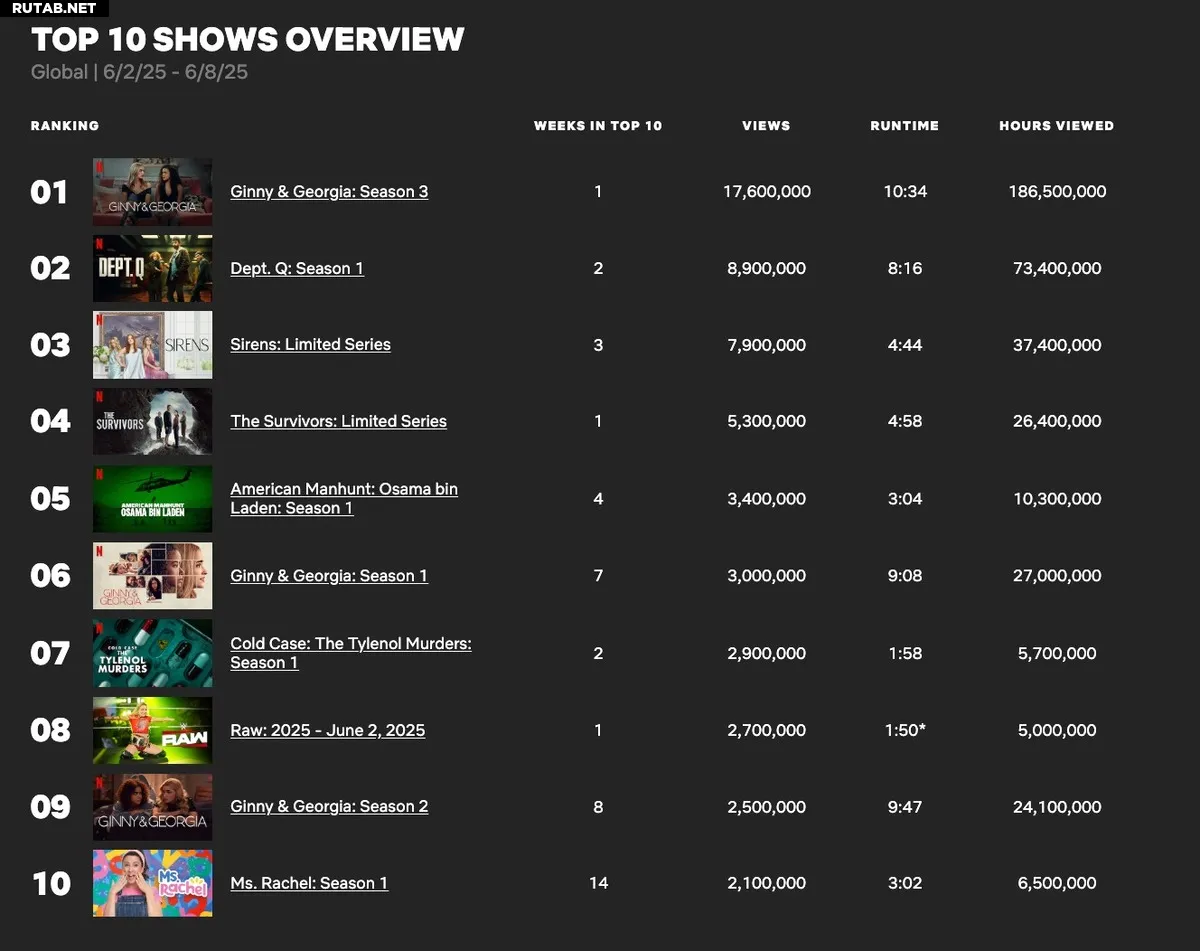Open the Raw: 2025 - June 2, 2025 link
This screenshot has width=1200, height=951.
pyautogui.click(x=327, y=730)
